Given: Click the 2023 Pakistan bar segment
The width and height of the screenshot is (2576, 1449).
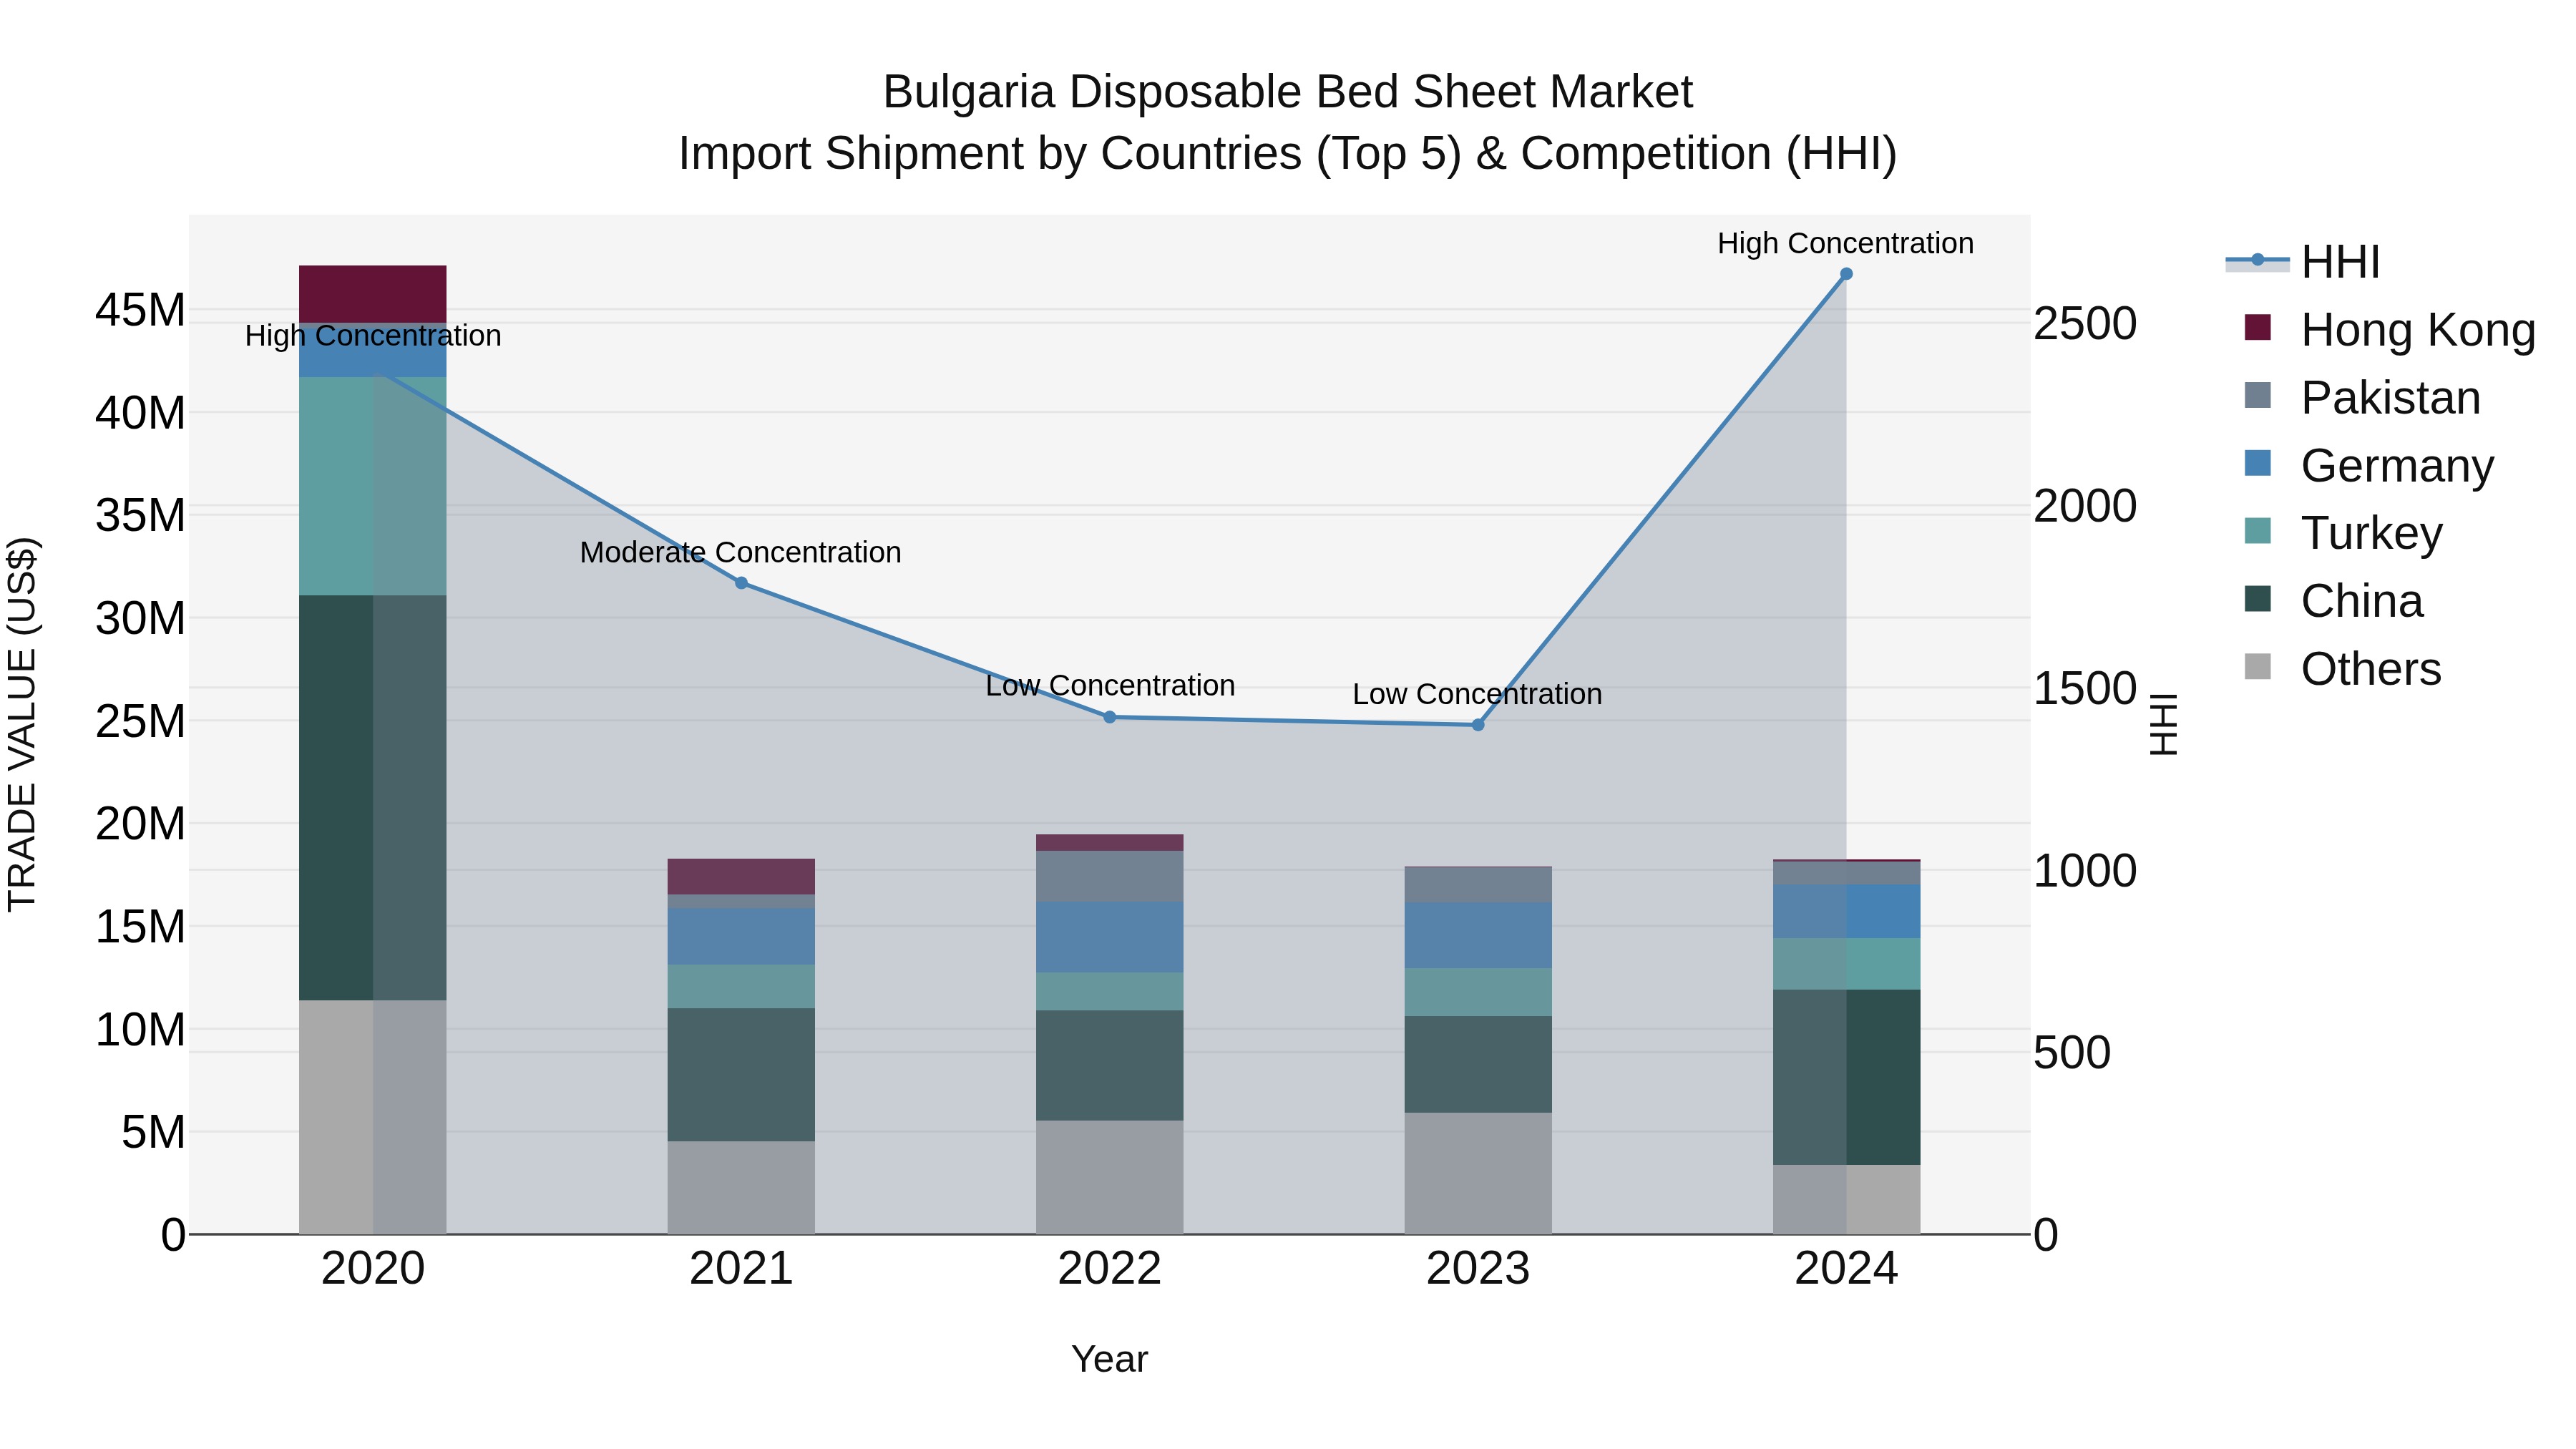Looking at the screenshot, I should 1478,885.
